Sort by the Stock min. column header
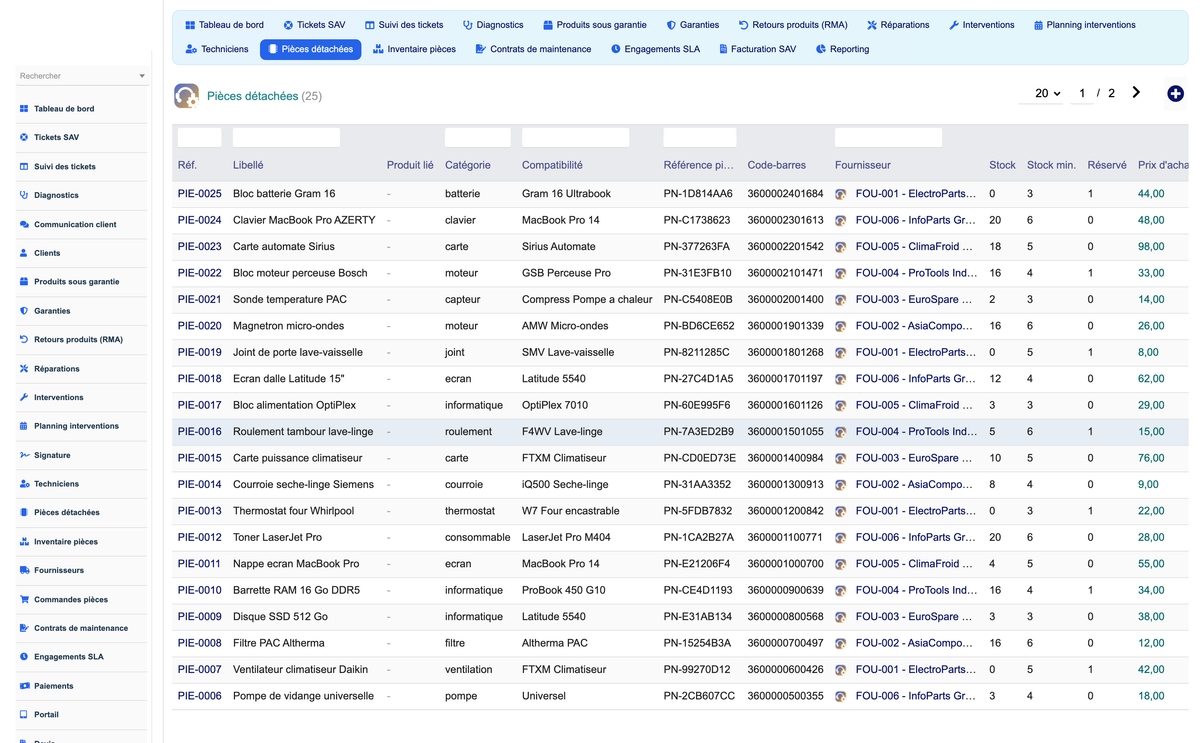This screenshot has height=743, width=1200. coord(1051,165)
